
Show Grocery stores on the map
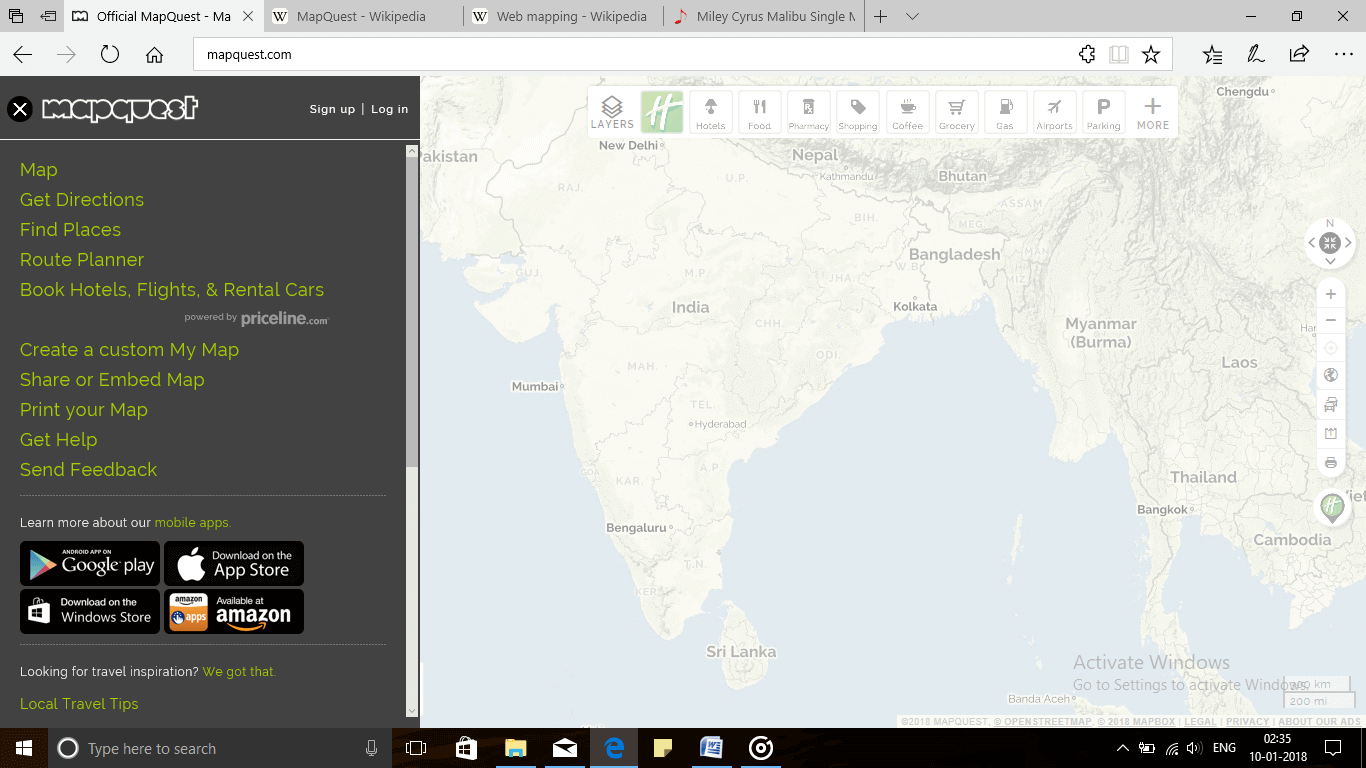[956, 112]
